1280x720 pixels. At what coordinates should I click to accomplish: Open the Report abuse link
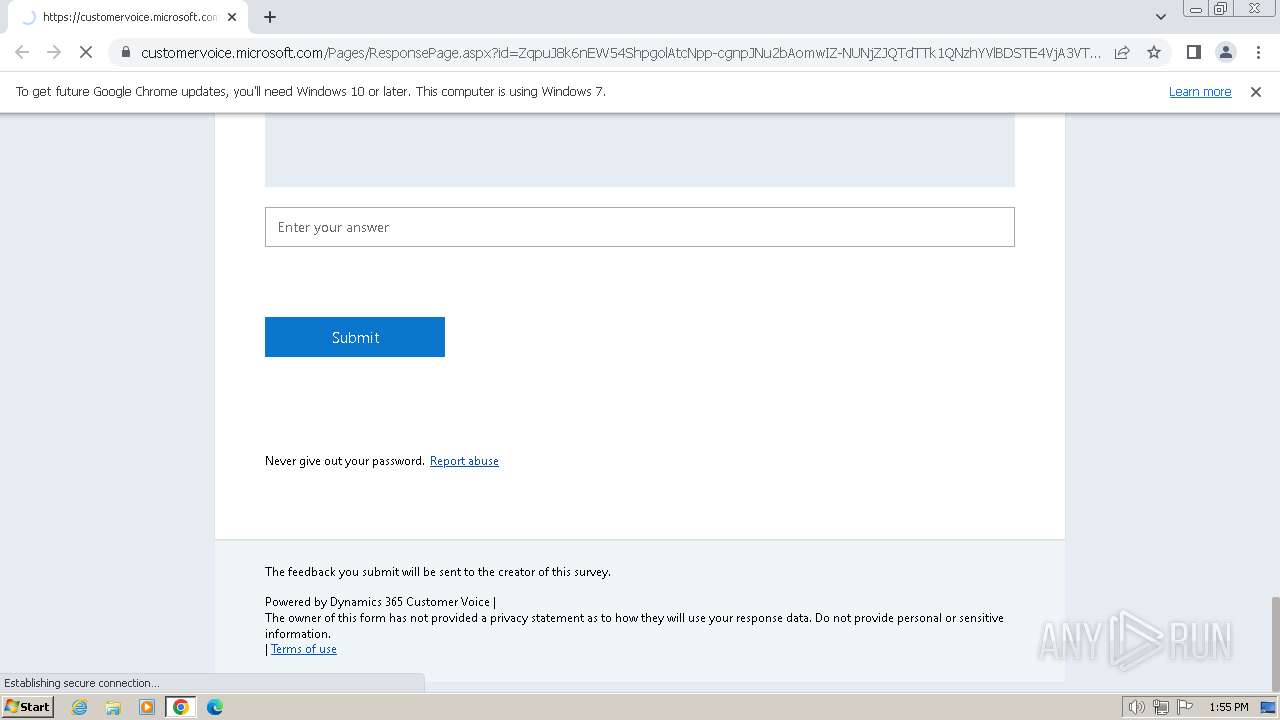[x=464, y=461]
